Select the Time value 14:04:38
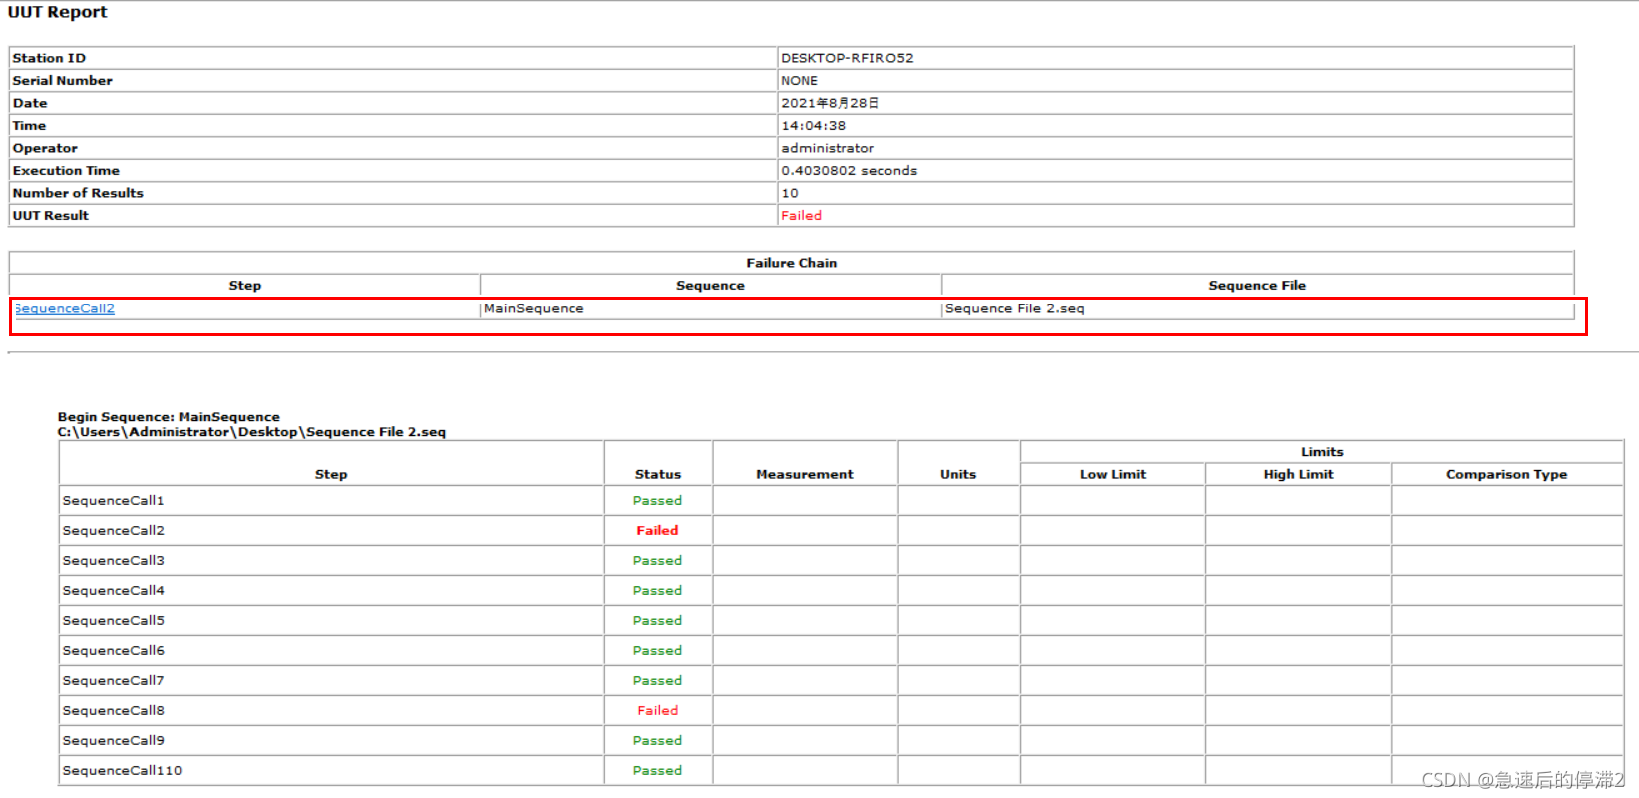The width and height of the screenshot is (1639, 798). point(813,125)
